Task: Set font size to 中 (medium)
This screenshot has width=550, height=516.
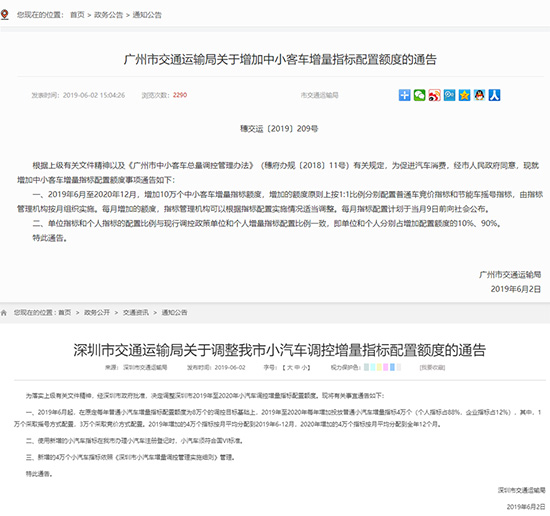Action: pos(297,367)
